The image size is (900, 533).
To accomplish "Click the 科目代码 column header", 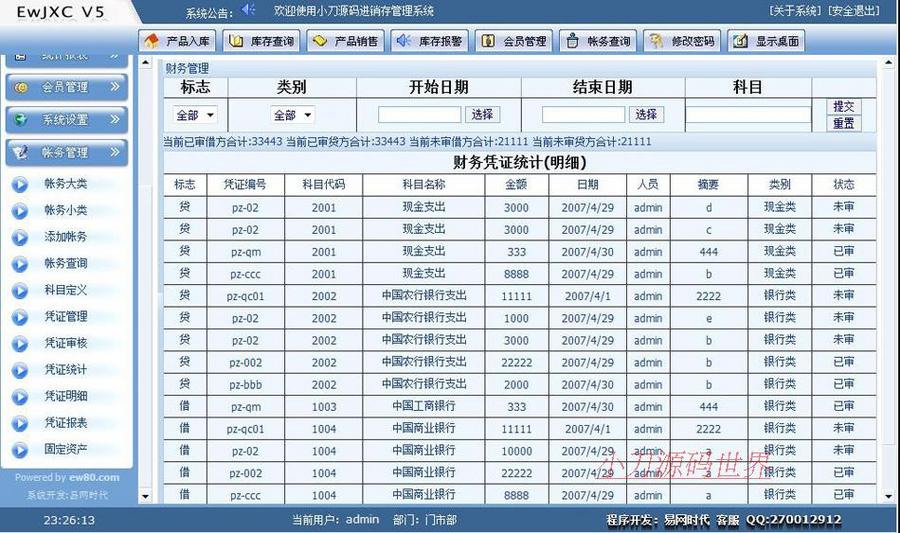I will pos(324,185).
